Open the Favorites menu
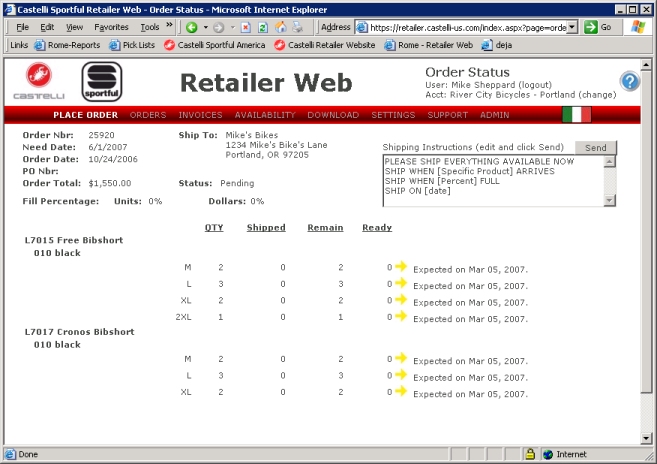Image resolution: width=657 pixels, height=464 pixels. (x=111, y=27)
